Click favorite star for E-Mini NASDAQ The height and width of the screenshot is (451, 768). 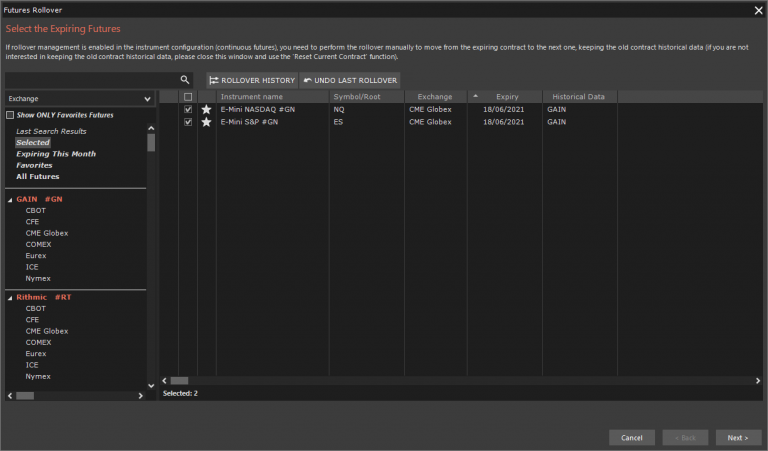coord(206,109)
